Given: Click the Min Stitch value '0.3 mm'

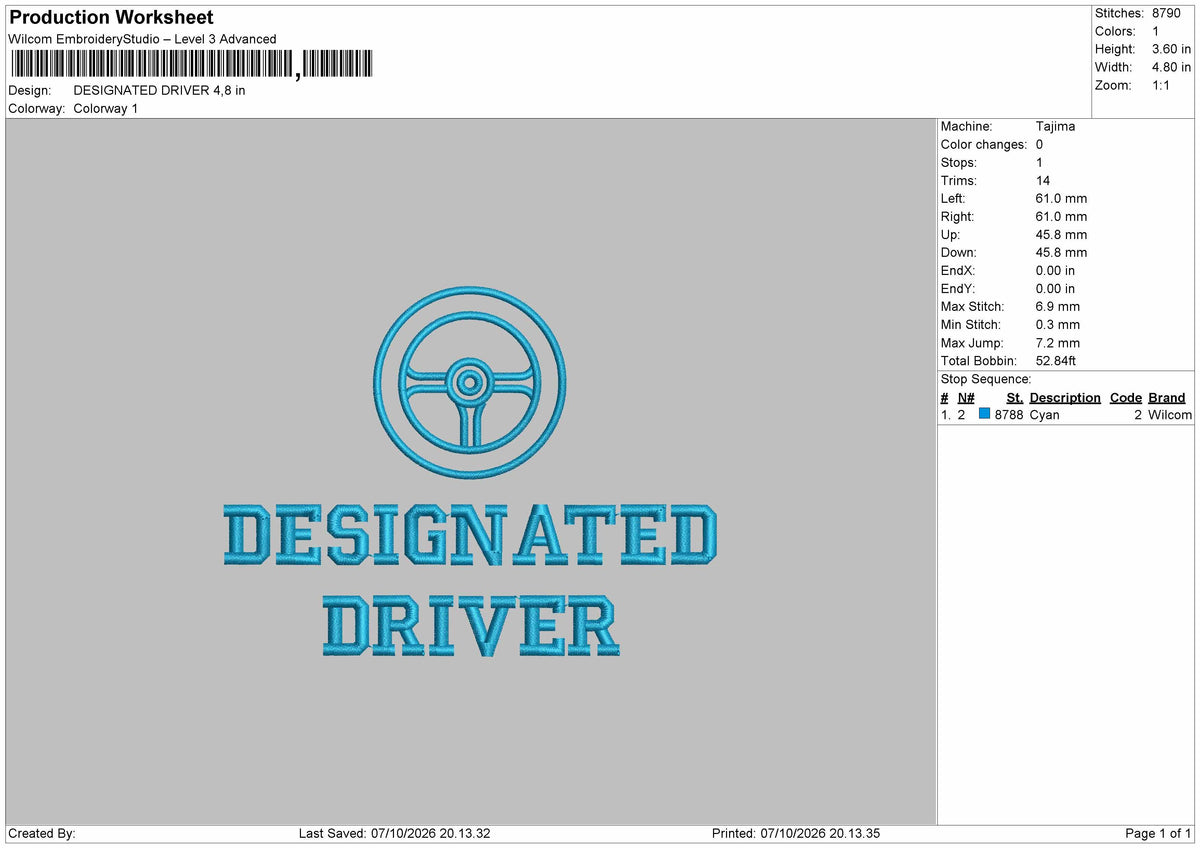Looking at the screenshot, I should click(x=1058, y=324).
